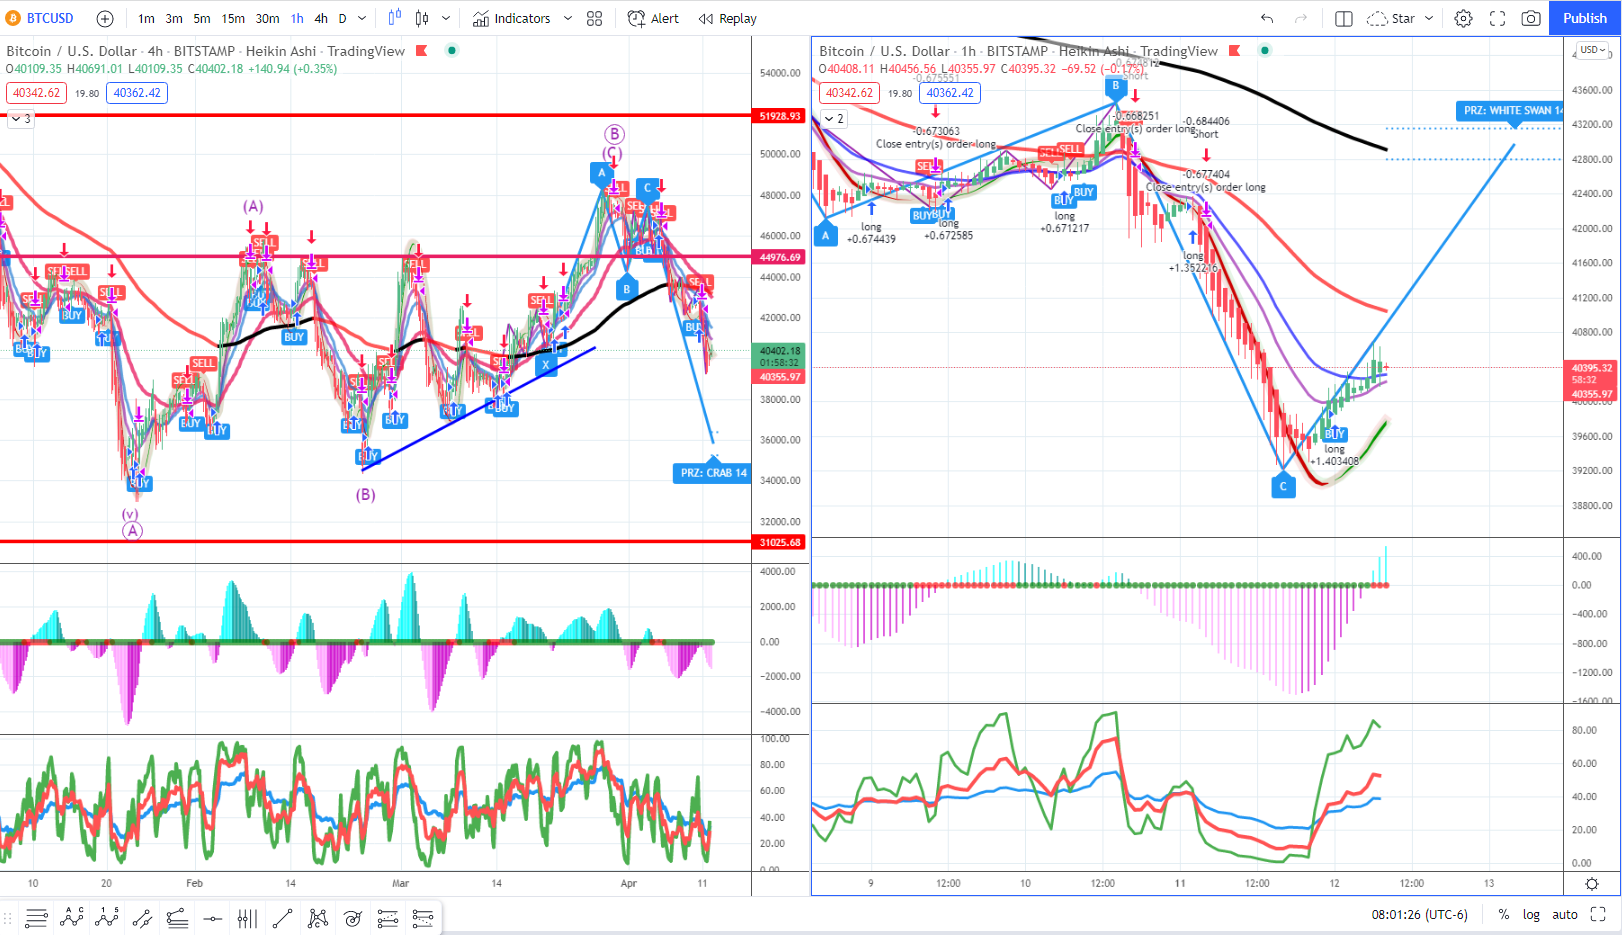Click the sell price 40342.62 on right chart
Viewport: 1622px width, 935px height.
(x=850, y=93)
